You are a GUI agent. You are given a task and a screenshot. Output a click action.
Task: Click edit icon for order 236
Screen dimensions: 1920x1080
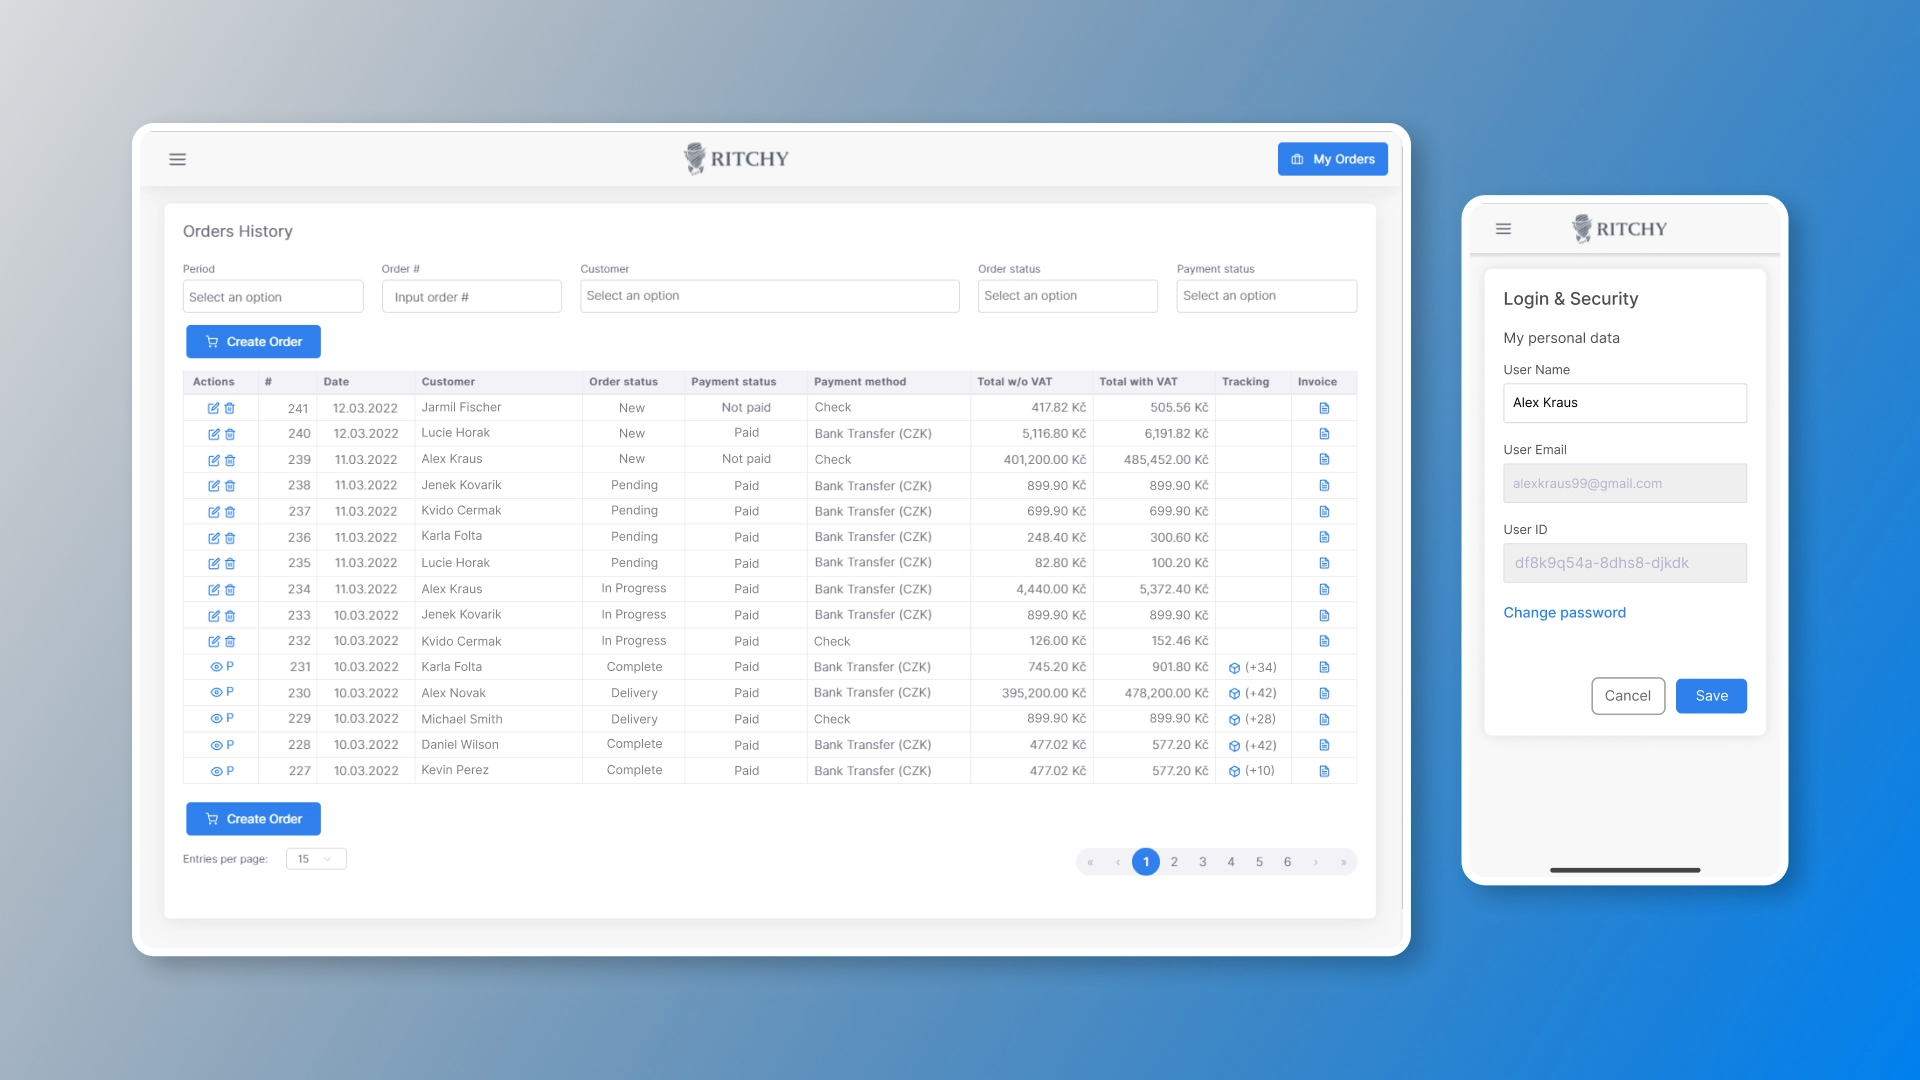click(213, 538)
